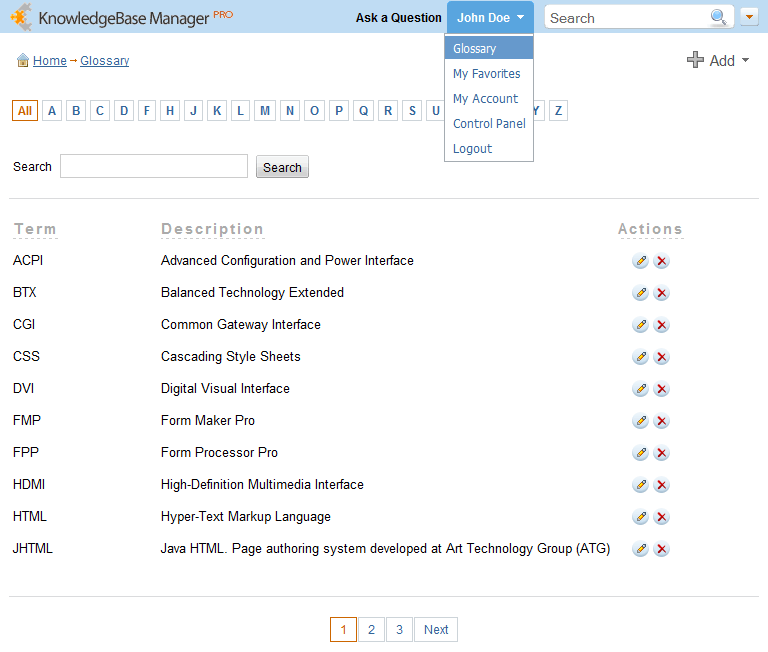Collapse the John Doe user menu
Screen dimensions: 768x652
click(x=490, y=18)
